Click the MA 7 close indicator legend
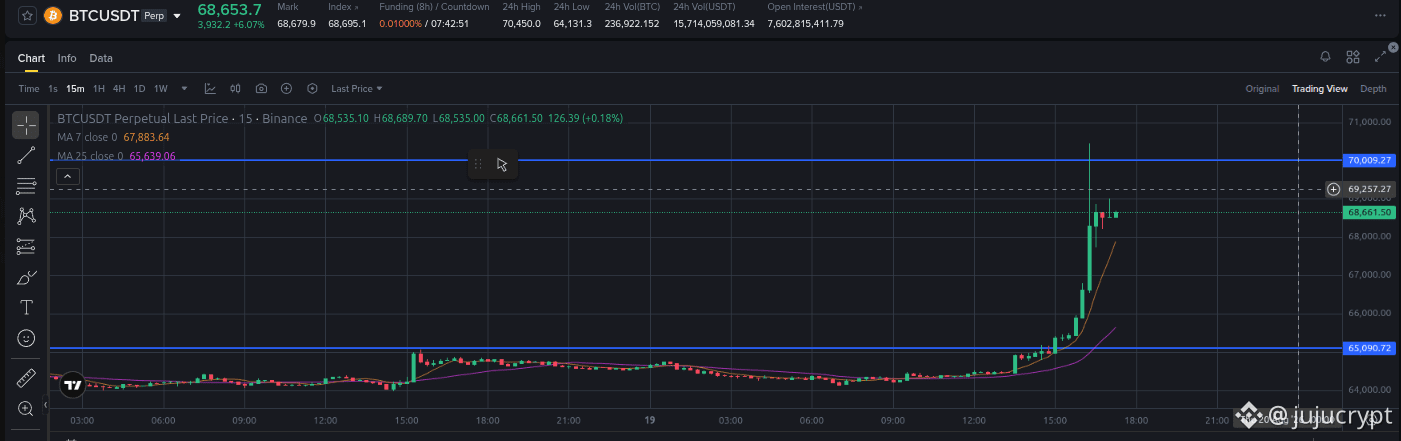Viewport: 1401px width, 441px height. click(113, 137)
